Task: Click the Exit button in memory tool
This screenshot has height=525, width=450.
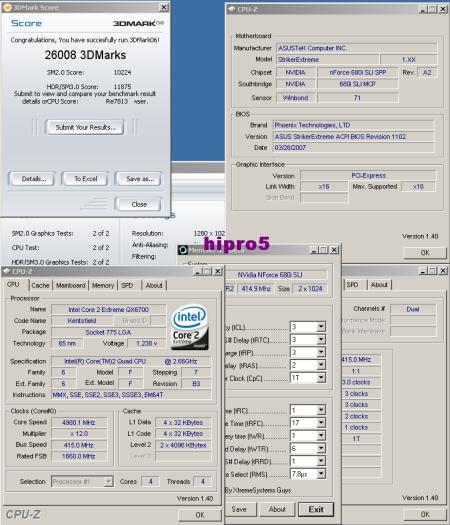Action: tap(316, 509)
